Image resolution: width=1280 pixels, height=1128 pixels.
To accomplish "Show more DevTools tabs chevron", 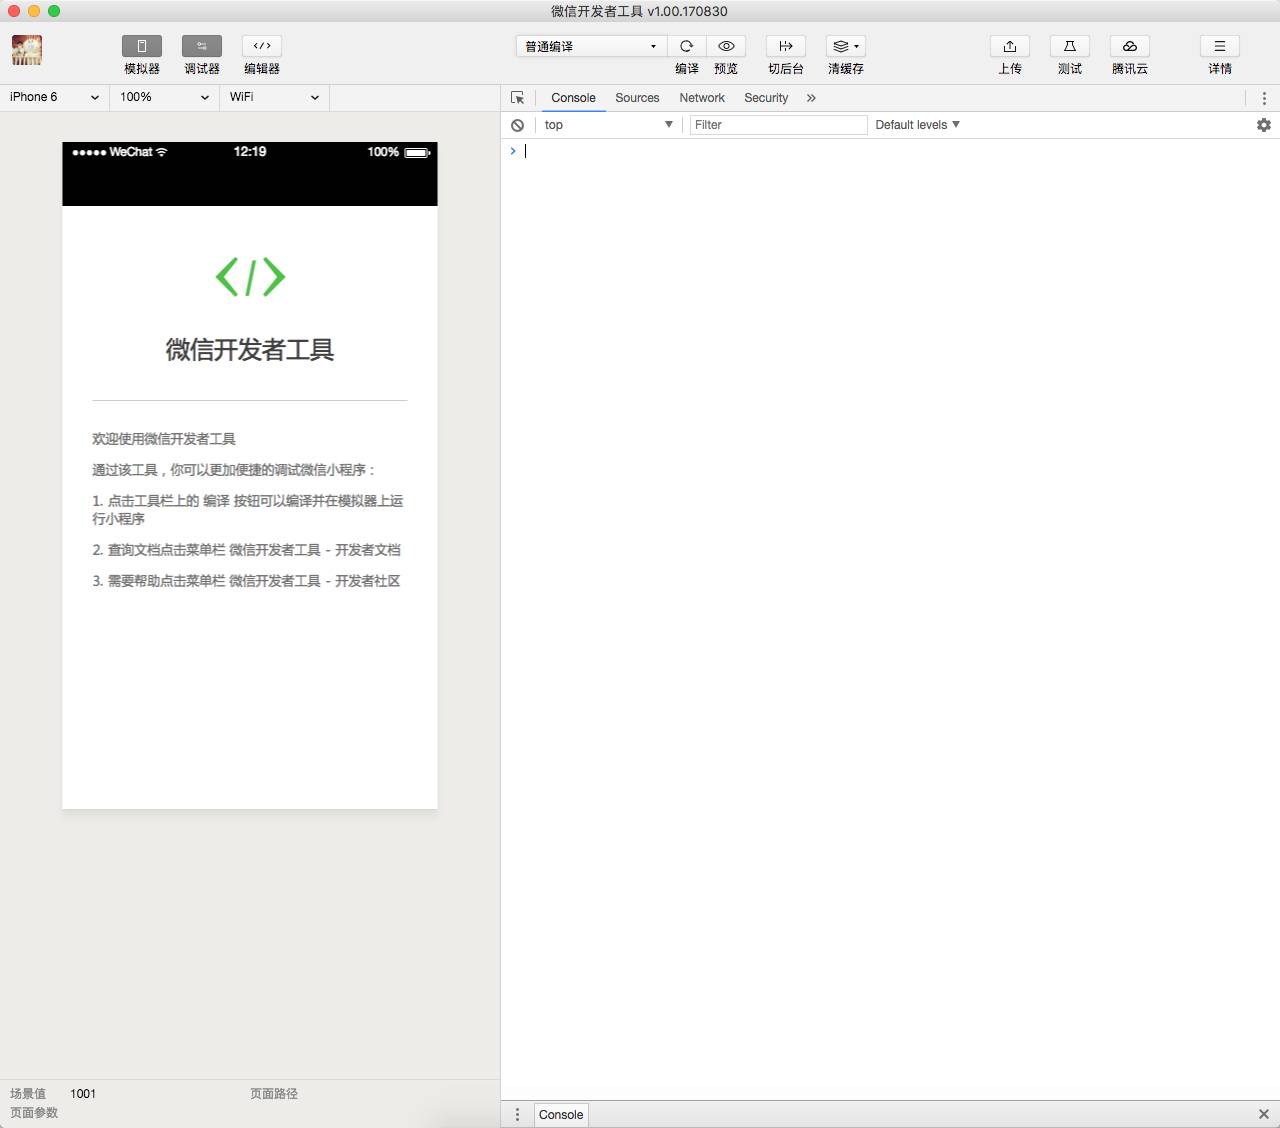I will tap(811, 98).
